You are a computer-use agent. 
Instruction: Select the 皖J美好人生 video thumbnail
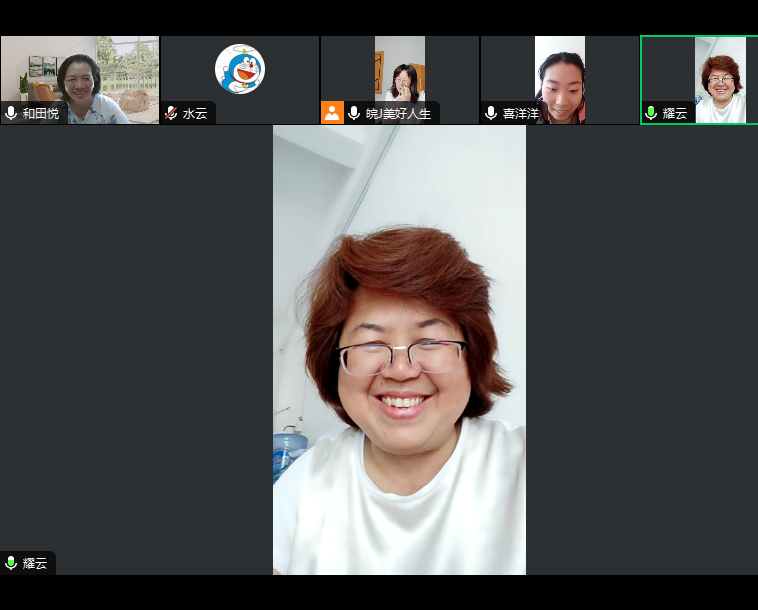point(400,70)
